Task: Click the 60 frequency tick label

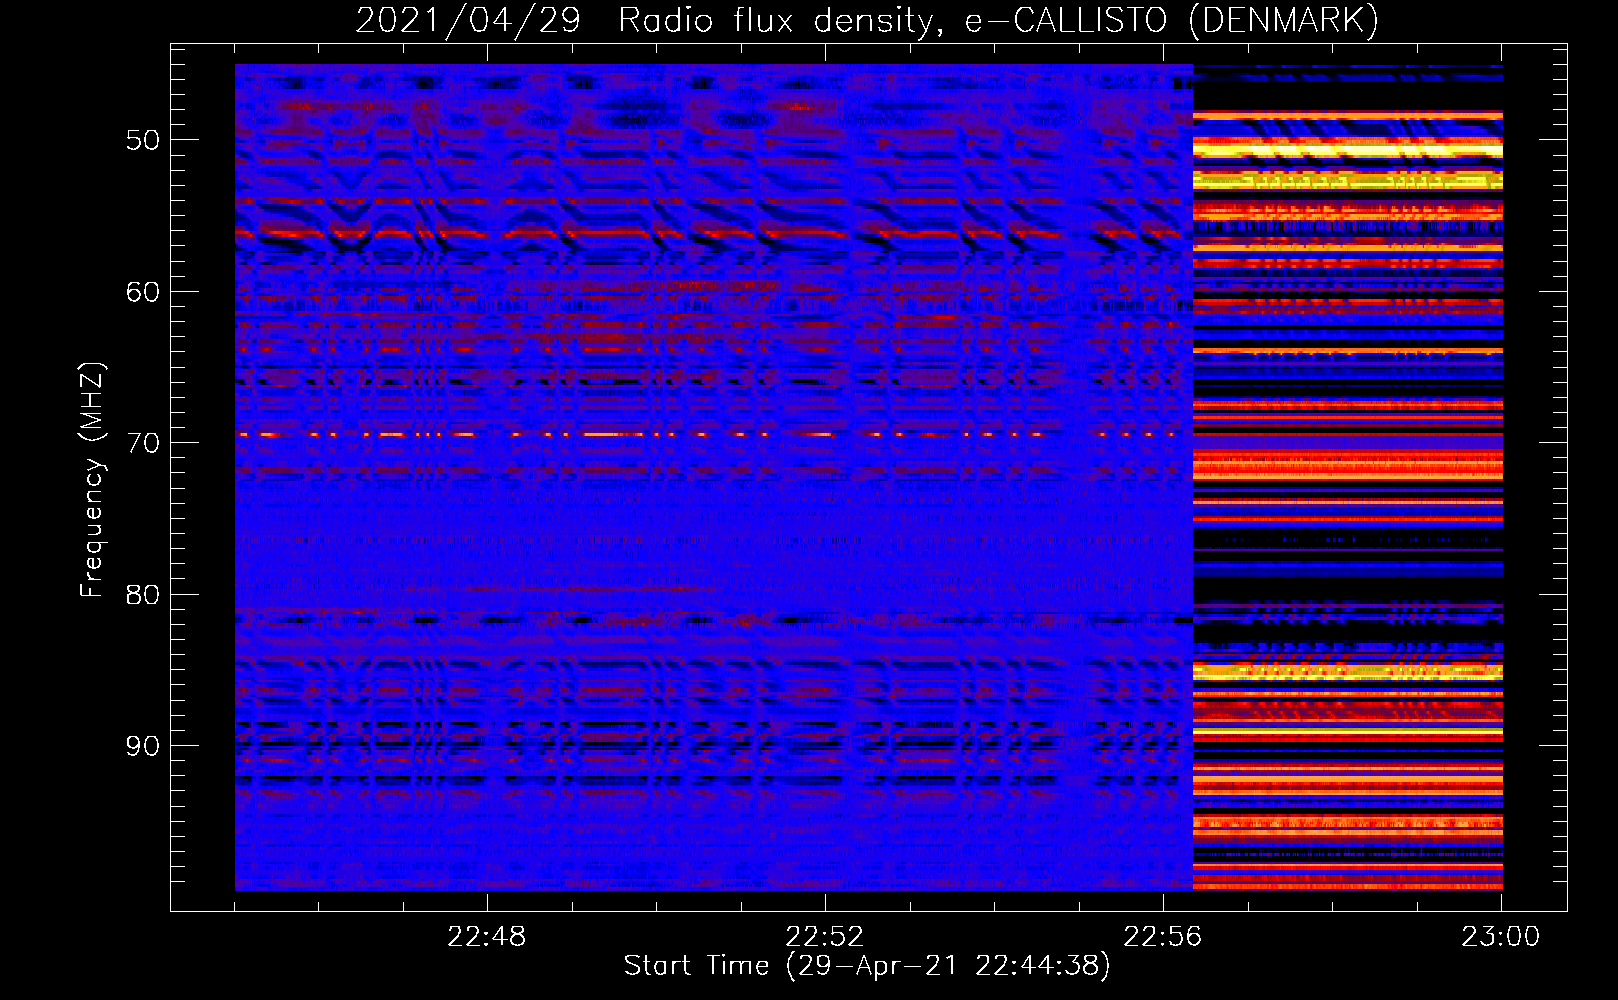Action: pyautogui.click(x=143, y=292)
